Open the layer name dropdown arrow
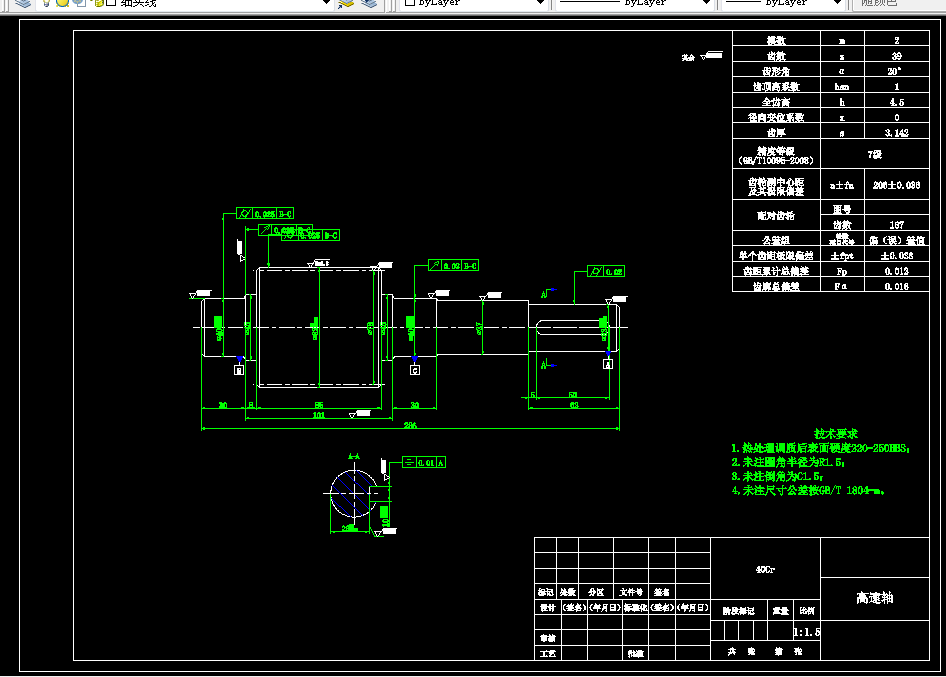Screen dimensions: 946x677 pos(326,3)
